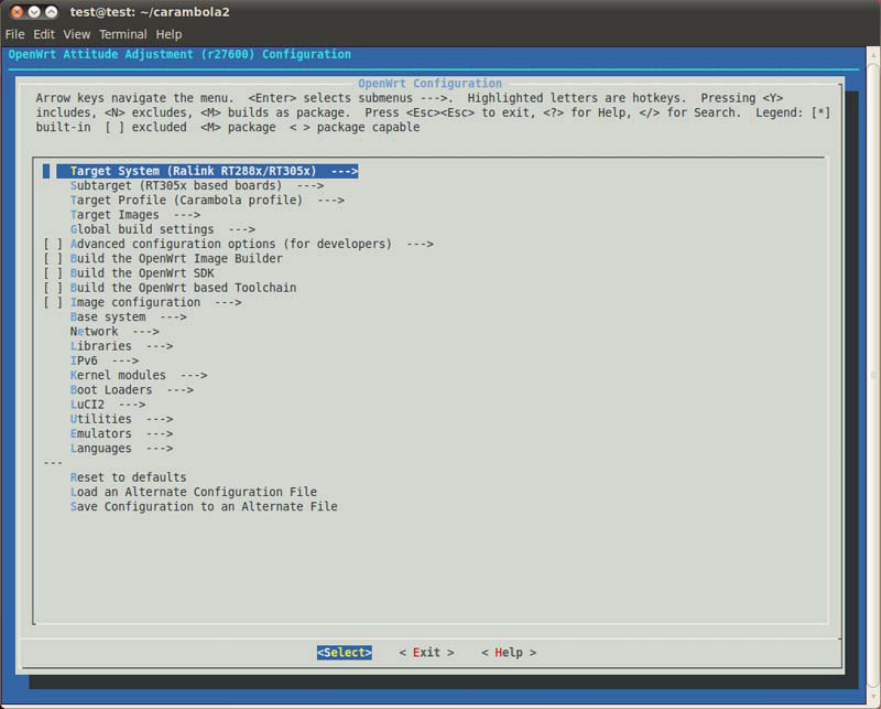Toggle Advanced configuration options checkbox
Image resolution: width=881 pixels, height=709 pixels.
[53, 244]
